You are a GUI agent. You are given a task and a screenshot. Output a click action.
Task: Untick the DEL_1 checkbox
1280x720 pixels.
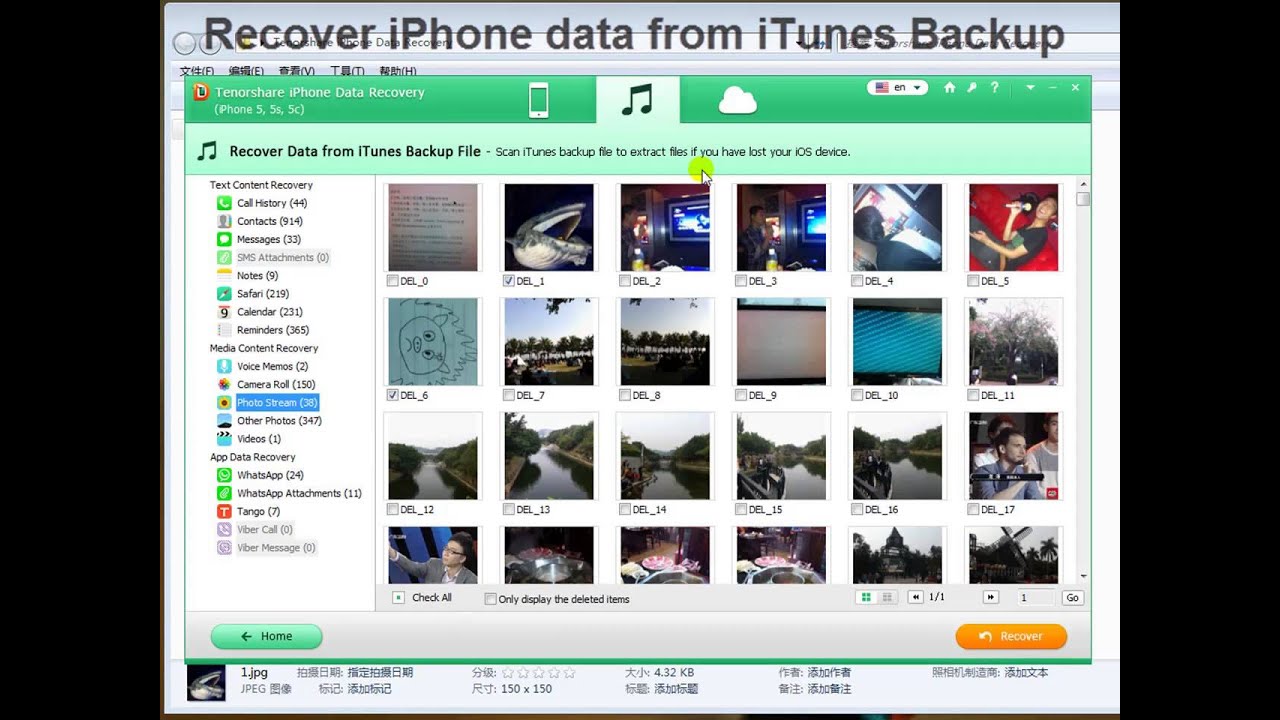[509, 281]
